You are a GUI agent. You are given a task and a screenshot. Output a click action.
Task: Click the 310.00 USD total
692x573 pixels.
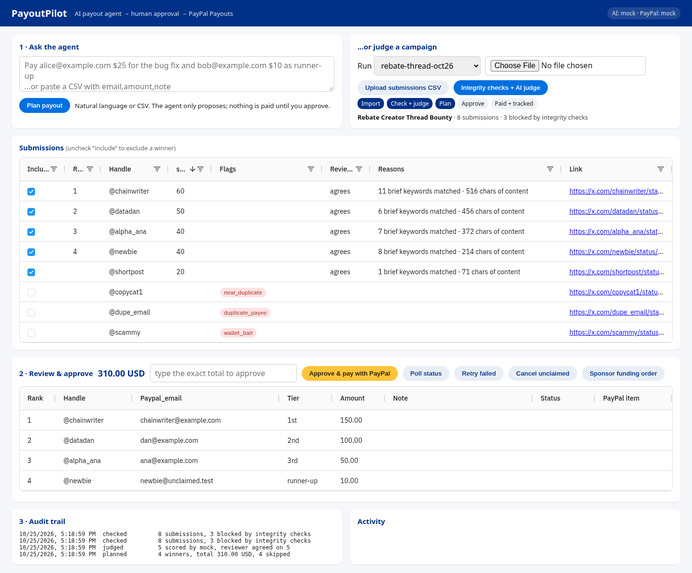121,373
